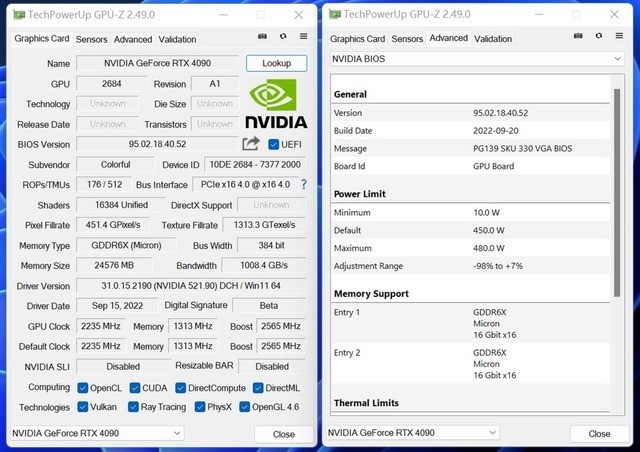Switch to Graphics Card tab in left window
640x452 pixels.
click(42, 38)
